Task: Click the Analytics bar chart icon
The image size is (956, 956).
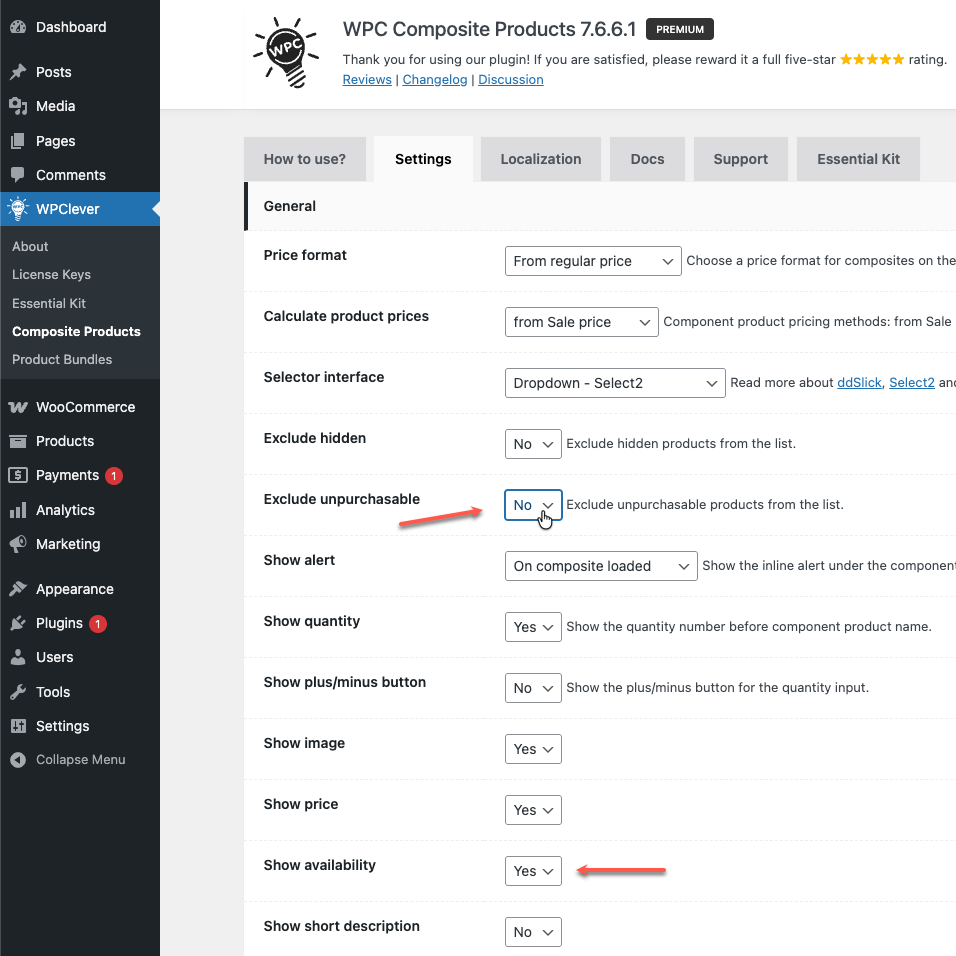Action: [18, 510]
